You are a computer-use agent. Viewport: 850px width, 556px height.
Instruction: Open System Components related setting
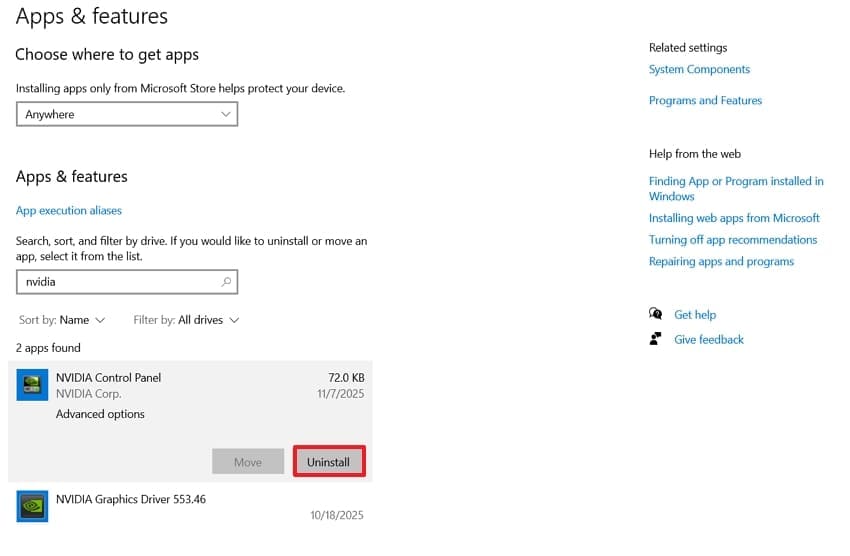pyautogui.click(x=699, y=69)
